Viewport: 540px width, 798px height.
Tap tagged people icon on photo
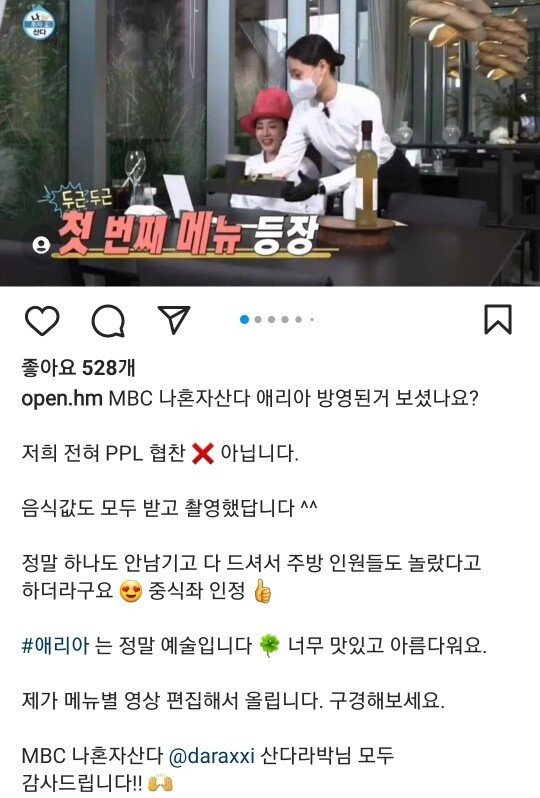pos(41,245)
